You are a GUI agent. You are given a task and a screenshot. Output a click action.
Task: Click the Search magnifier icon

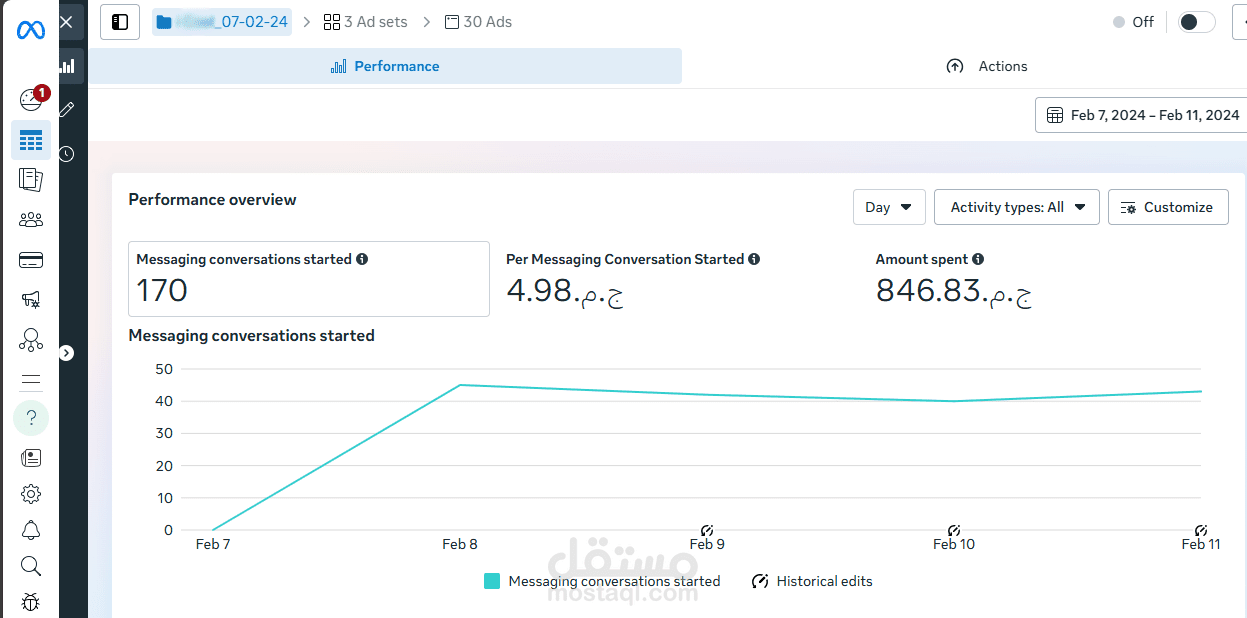[x=31, y=567]
